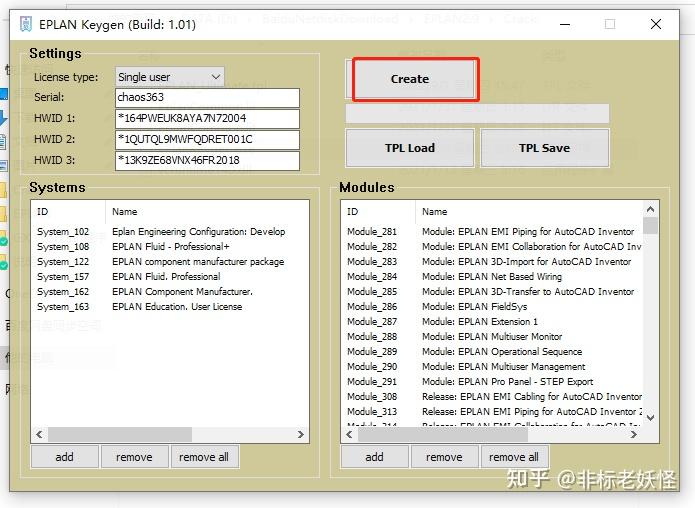The width and height of the screenshot is (695, 508).
Task: Select System_157 EPLAN Fluid Professional row
Action: click(170, 277)
